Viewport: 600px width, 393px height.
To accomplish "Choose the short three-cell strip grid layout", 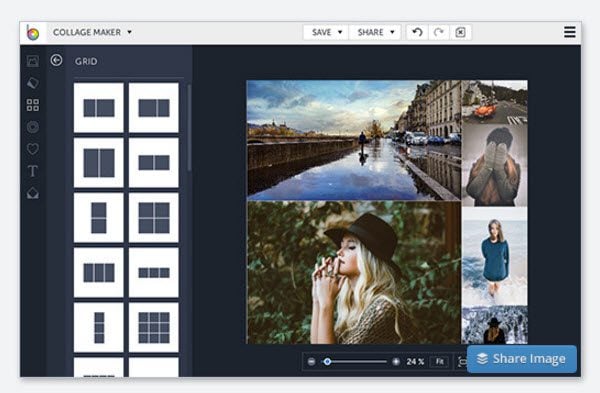I will click(x=154, y=272).
